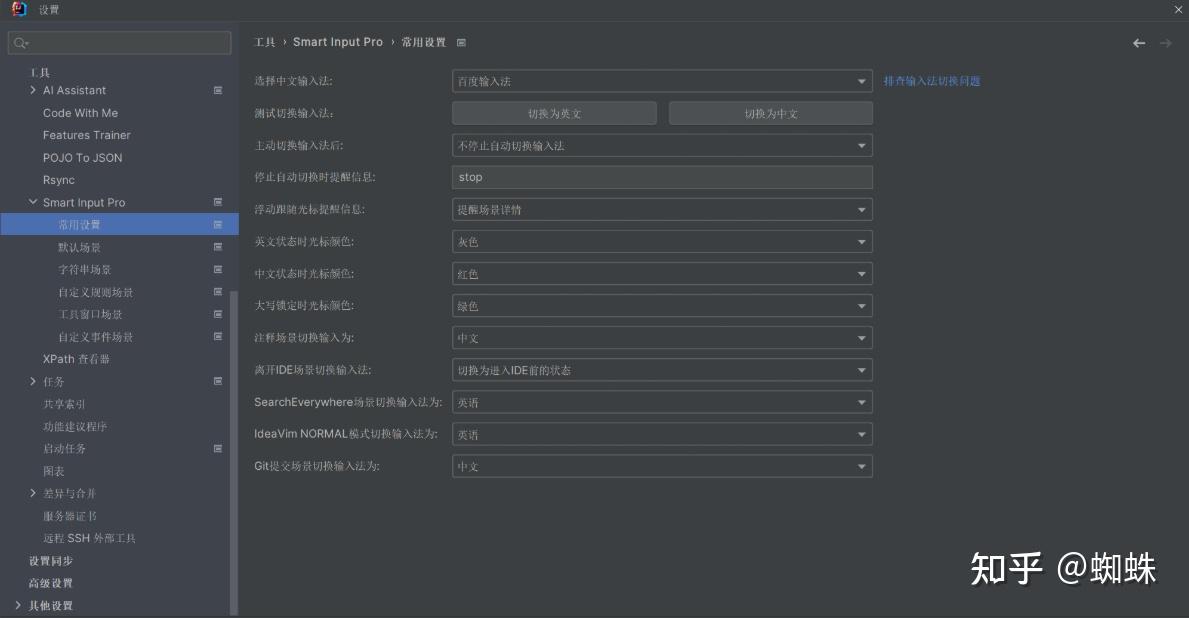Open the 离开IDE场景切换输入法 dropdown
The width and height of the screenshot is (1189, 618).
(x=662, y=370)
